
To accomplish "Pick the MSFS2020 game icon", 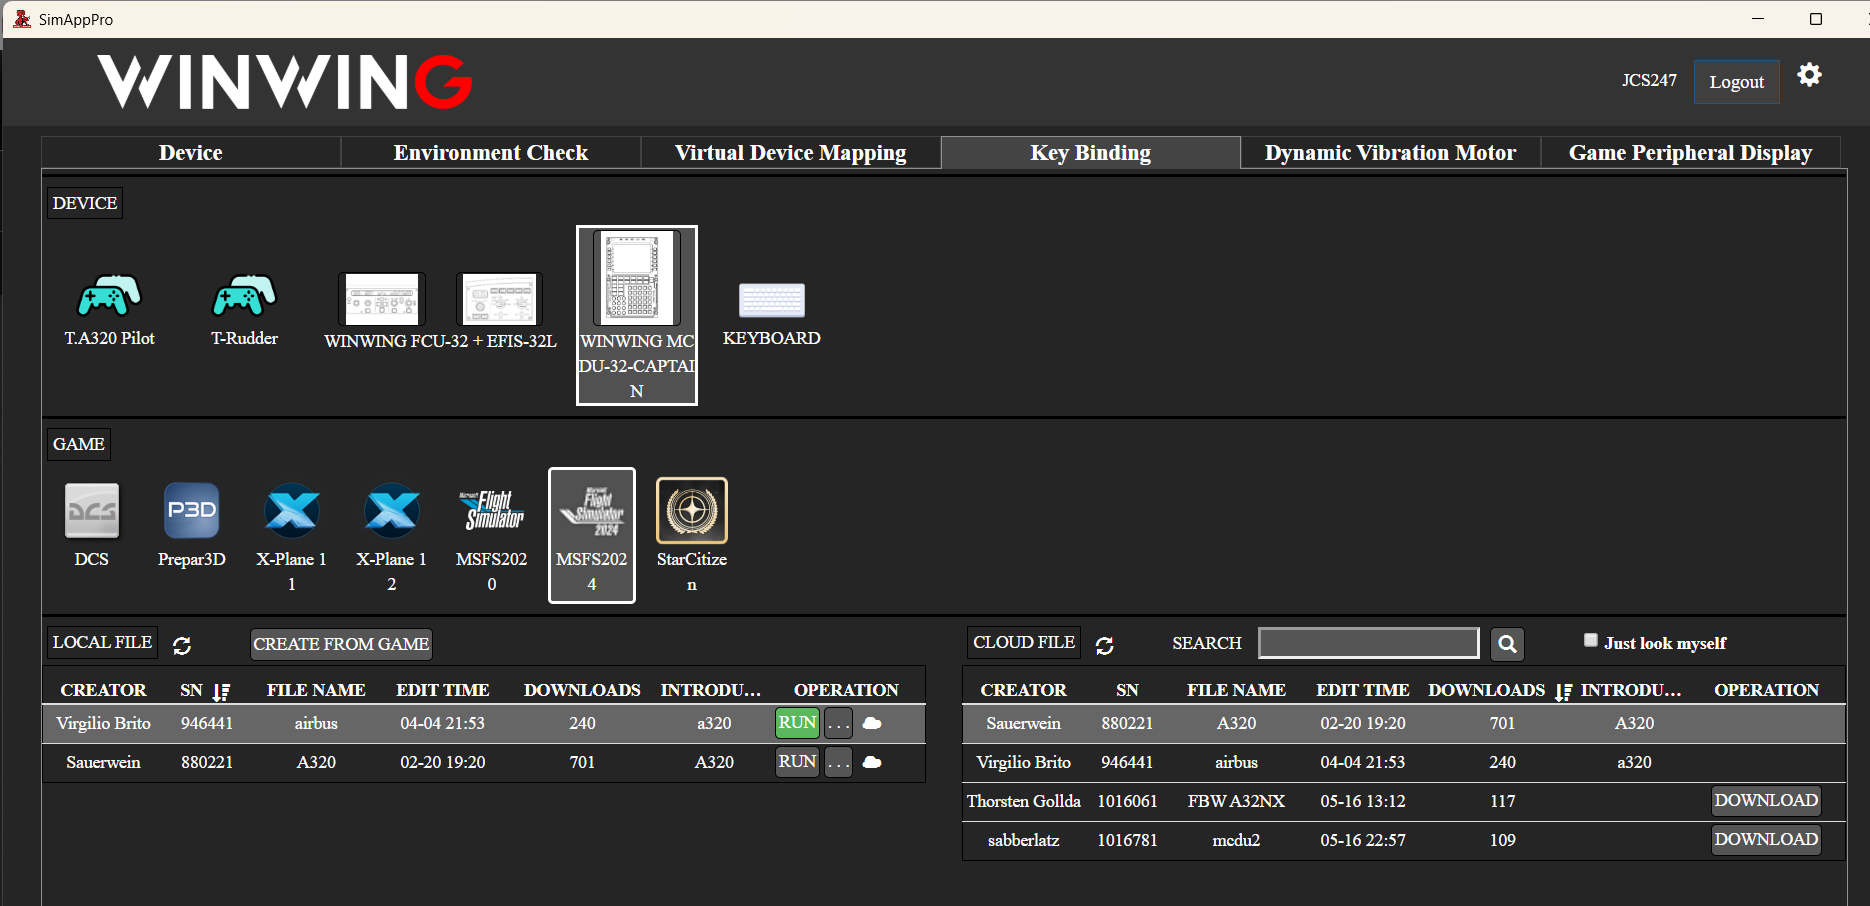I will (492, 510).
